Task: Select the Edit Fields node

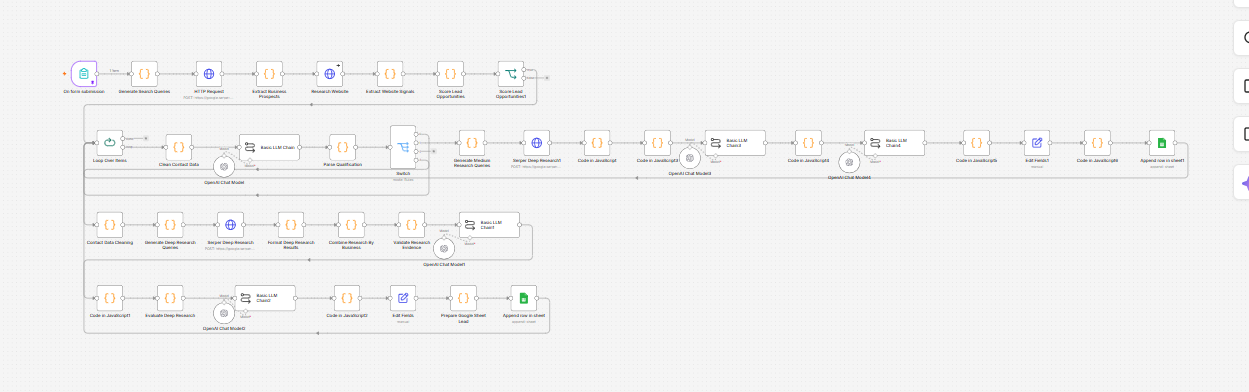Action: point(403,298)
